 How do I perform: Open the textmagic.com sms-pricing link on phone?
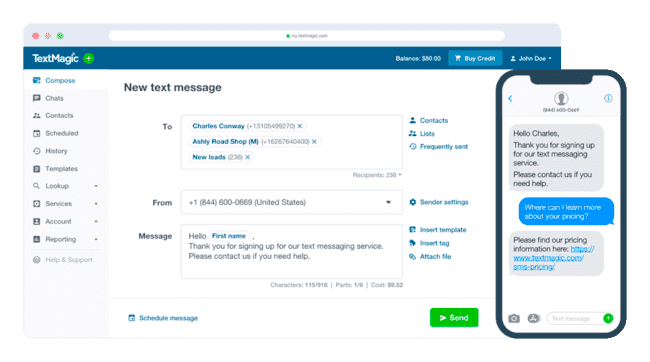[x=554, y=258]
